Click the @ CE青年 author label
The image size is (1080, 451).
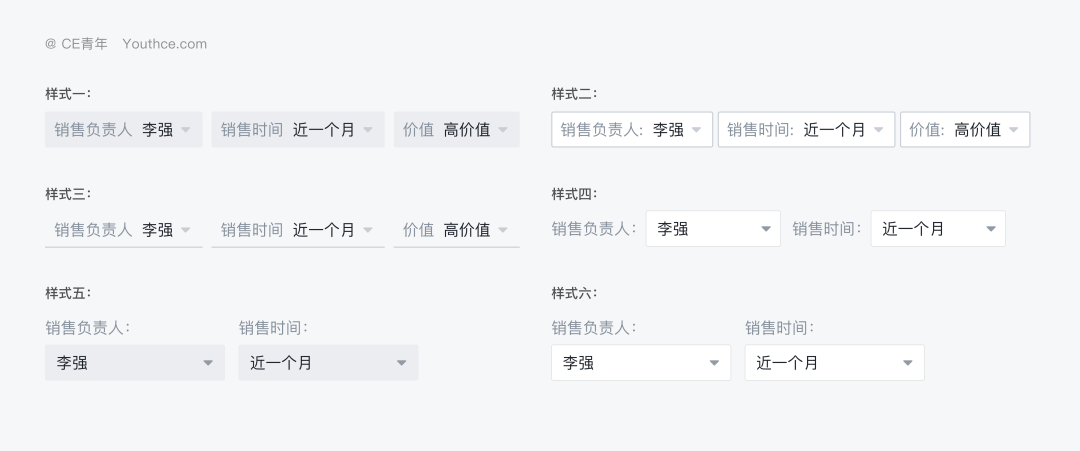pyautogui.click(x=76, y=44)
